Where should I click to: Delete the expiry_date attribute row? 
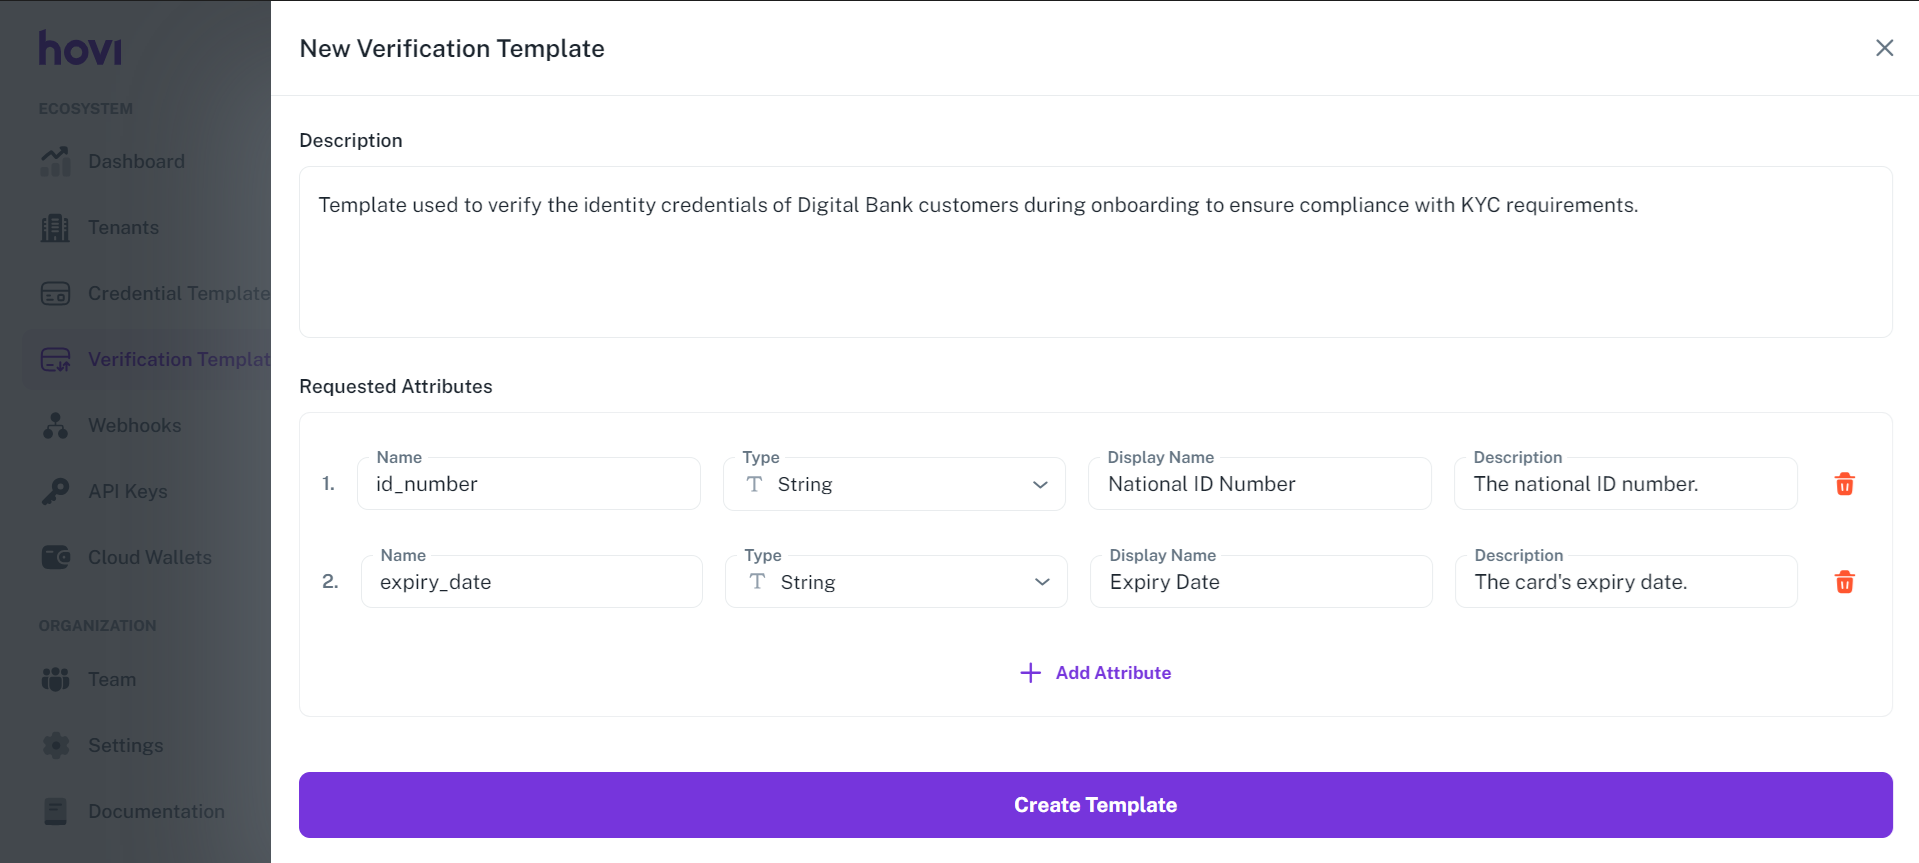[x=1844, y=582]
